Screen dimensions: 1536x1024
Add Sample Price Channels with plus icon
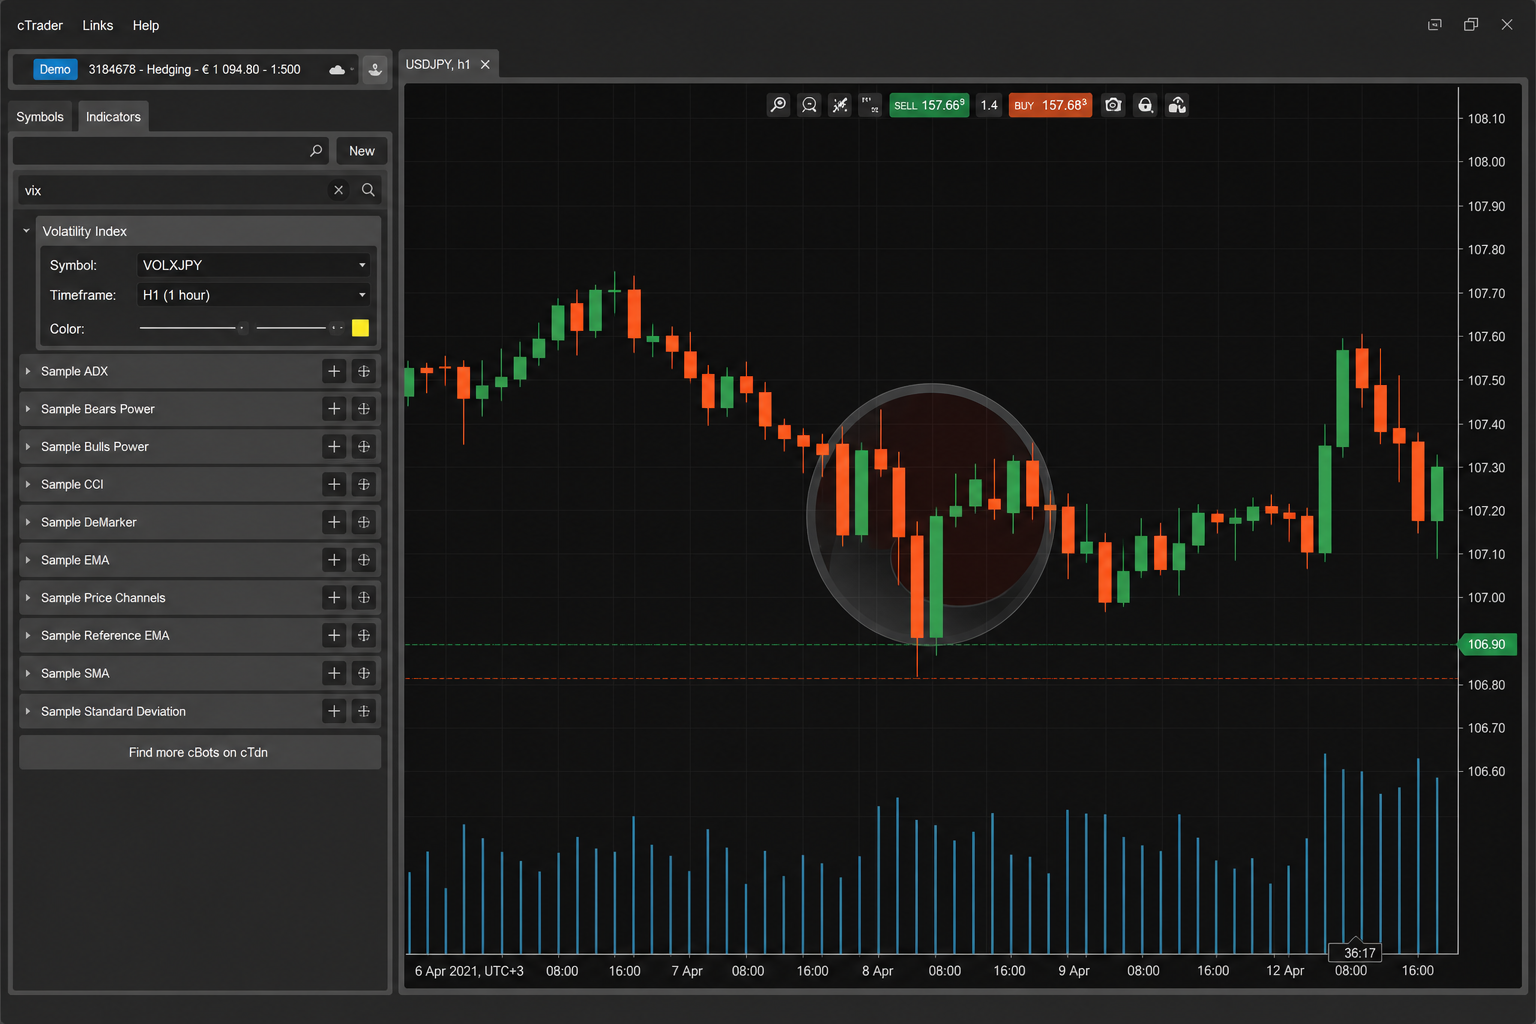coord(334,598)
